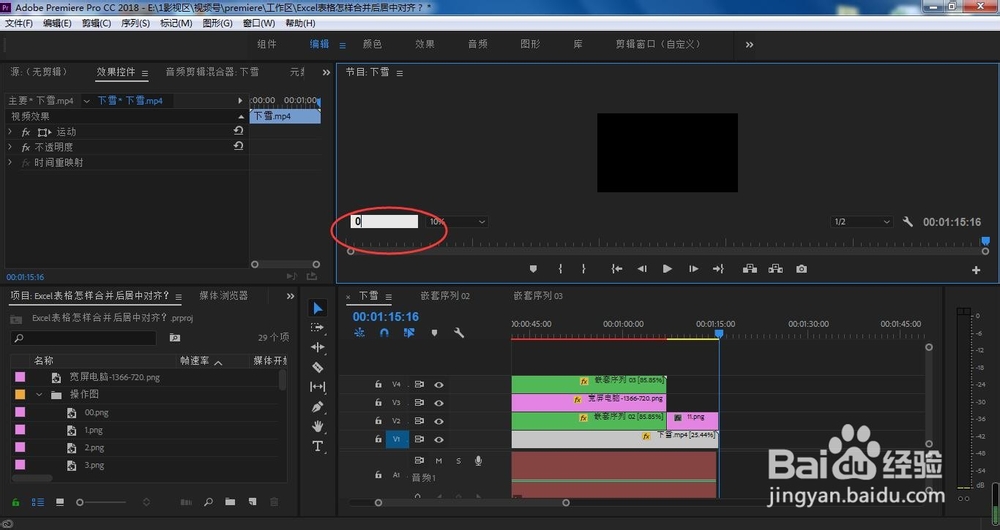Switch project panel to icon view
Image resolution: width=1000 pixels, height=530 pixels.
60,503
